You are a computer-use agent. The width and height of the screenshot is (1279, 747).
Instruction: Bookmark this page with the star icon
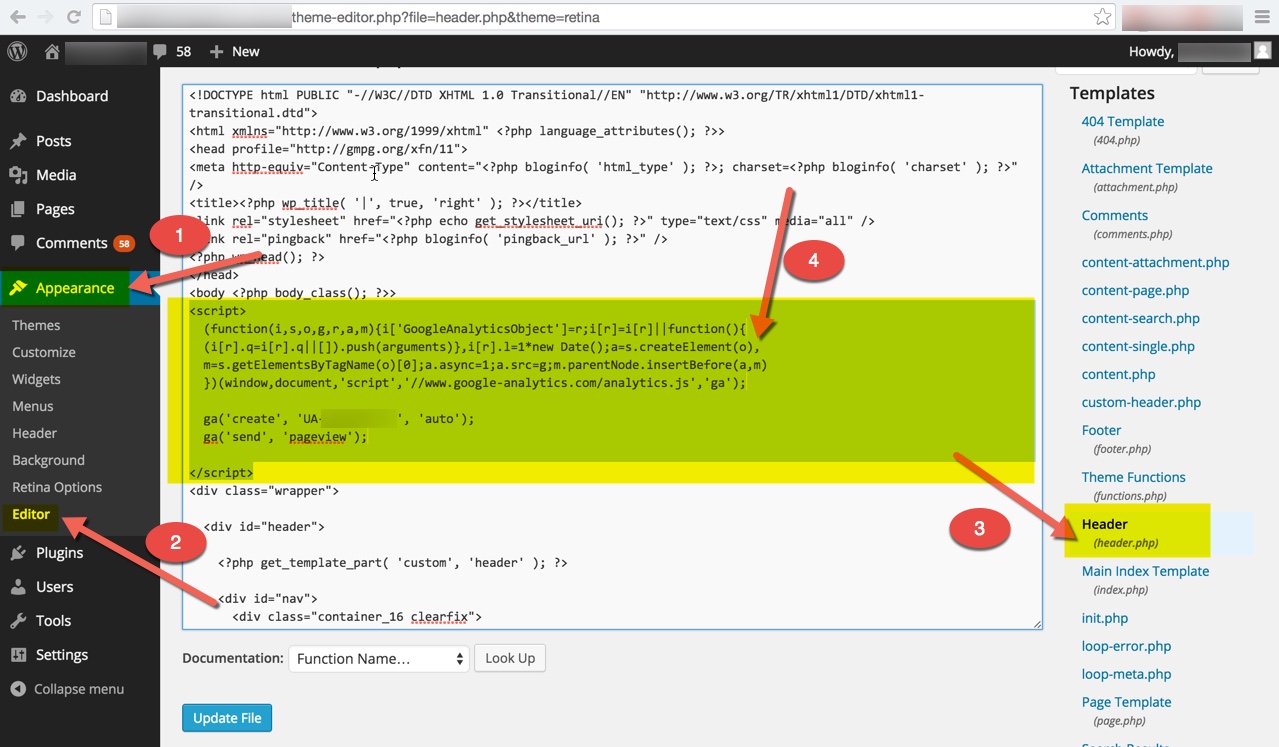[1101, 17]
